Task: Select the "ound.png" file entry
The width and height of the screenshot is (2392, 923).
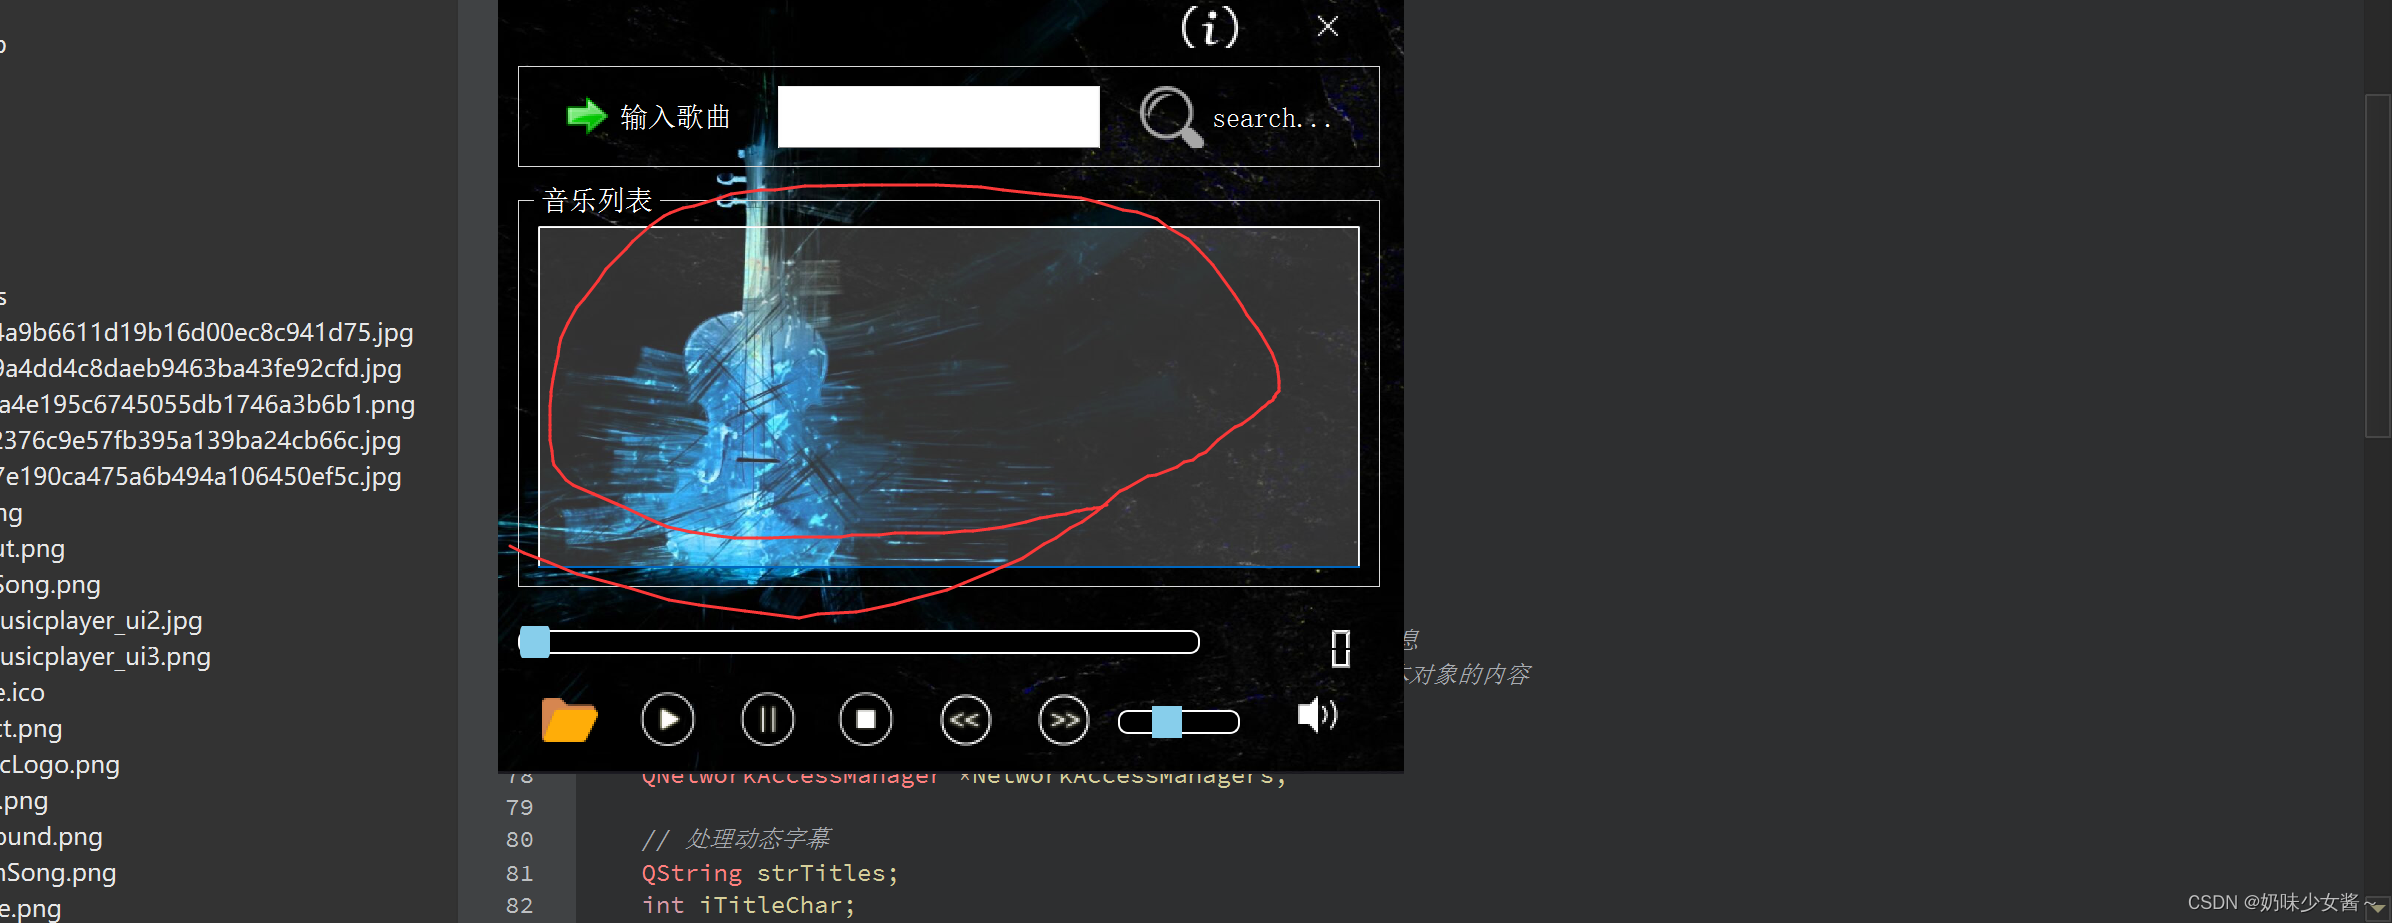Action: 51,836
